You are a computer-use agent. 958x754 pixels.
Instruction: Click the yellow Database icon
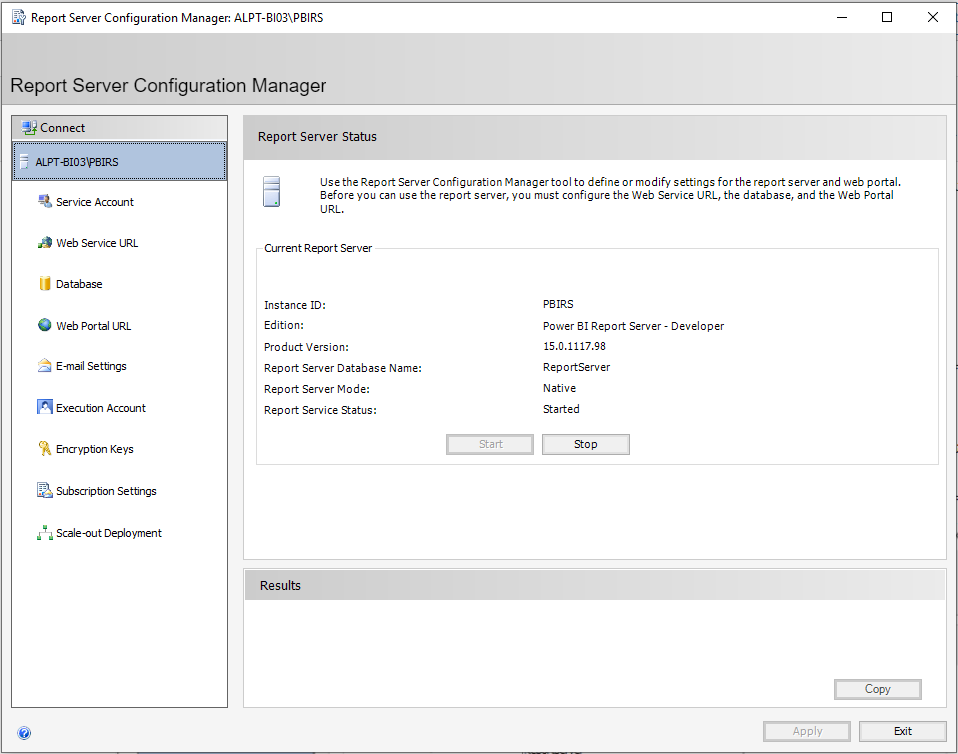tap(44, 284)
